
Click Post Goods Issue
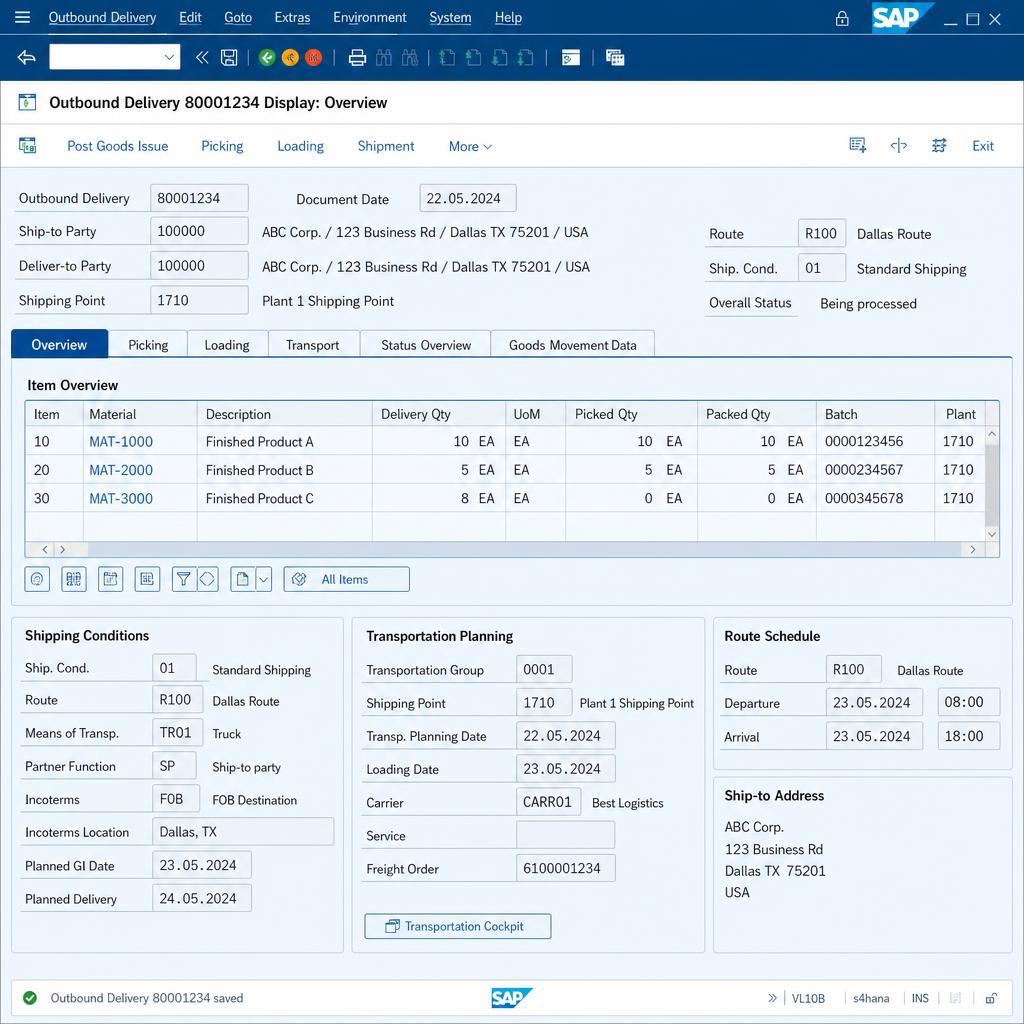pyautogui.click(x=118, y=146)
